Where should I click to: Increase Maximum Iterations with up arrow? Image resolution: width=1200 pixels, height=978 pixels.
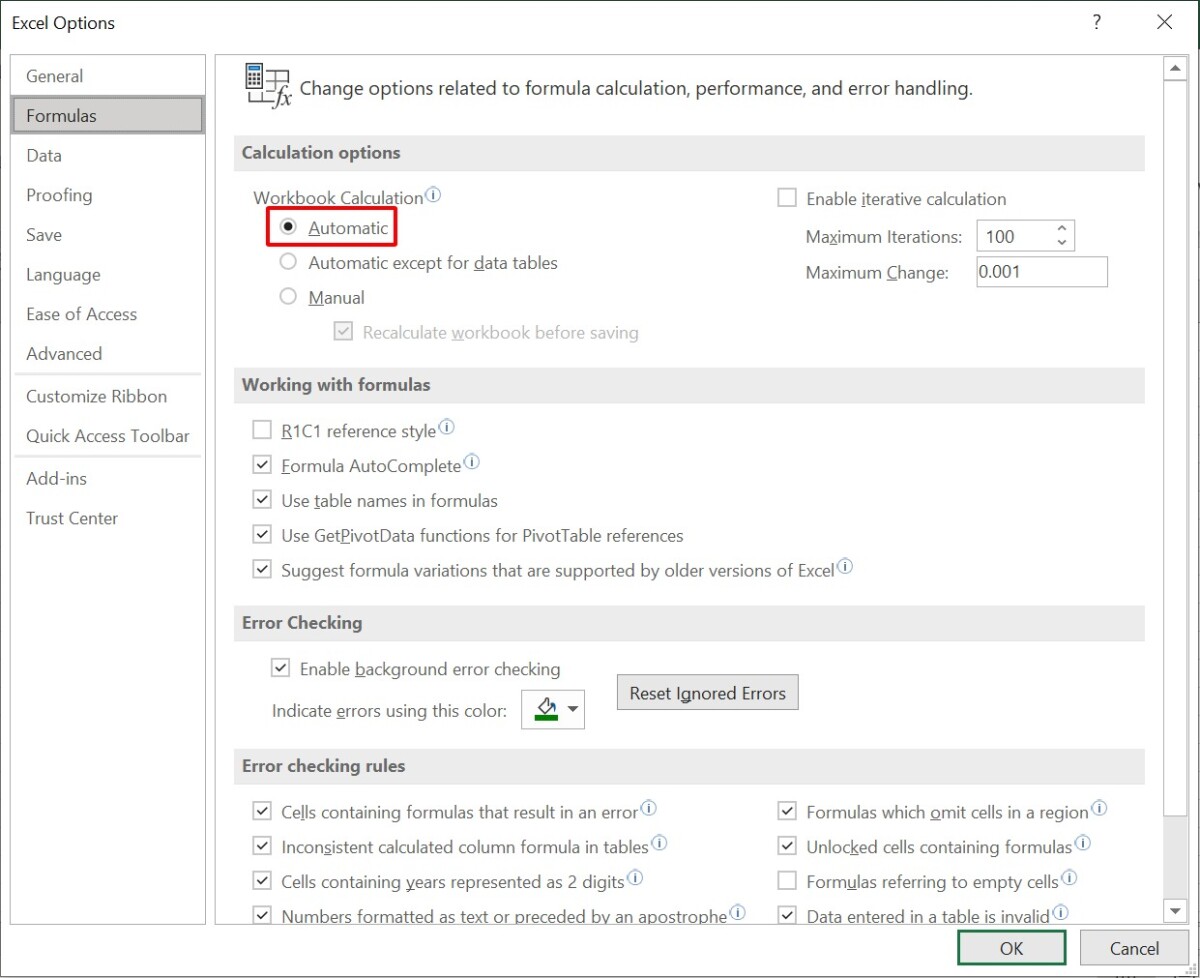1061,228
